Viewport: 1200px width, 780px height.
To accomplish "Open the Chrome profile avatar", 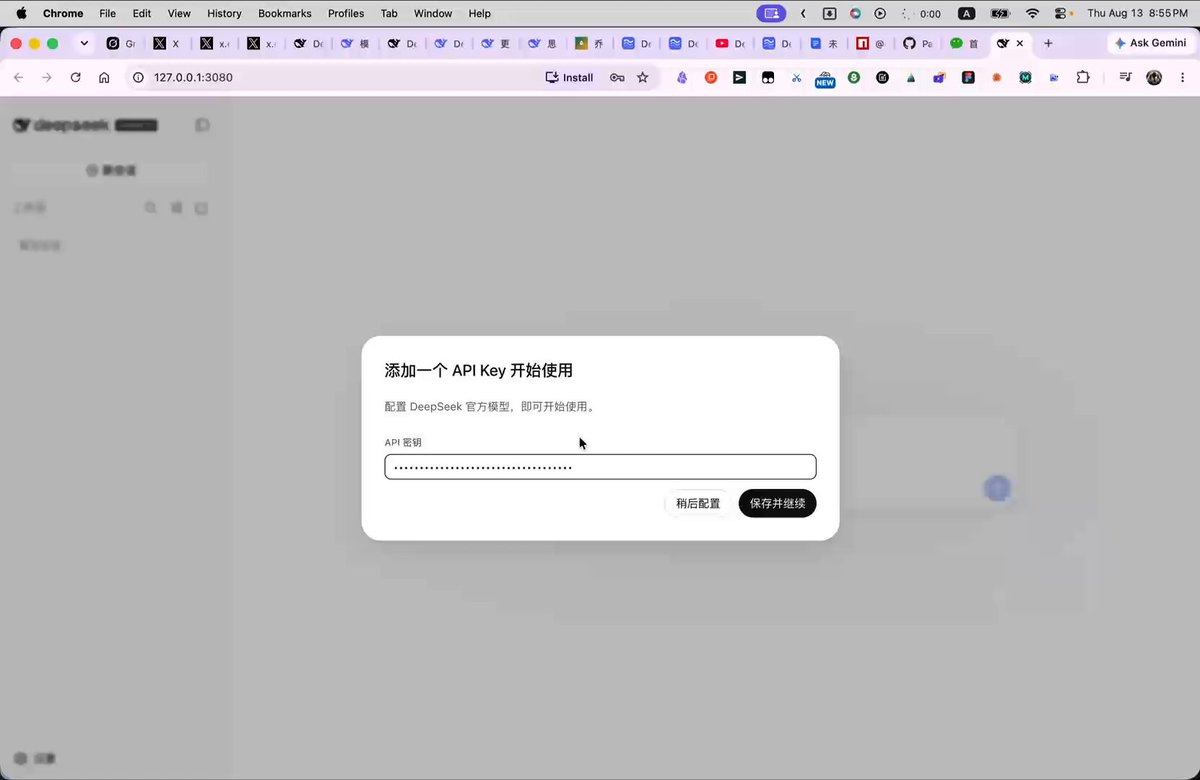I will point(1154,77).
